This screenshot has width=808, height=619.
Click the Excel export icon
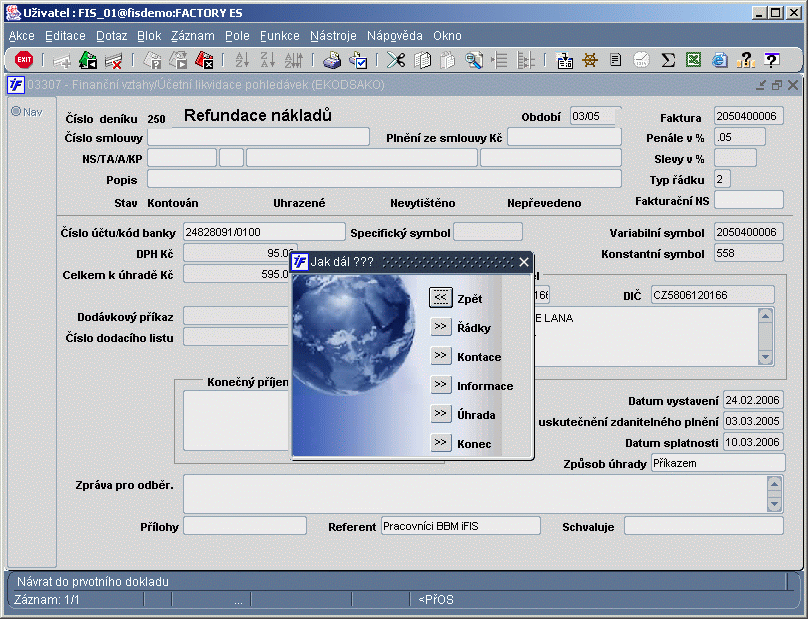[x=693, y=60]
